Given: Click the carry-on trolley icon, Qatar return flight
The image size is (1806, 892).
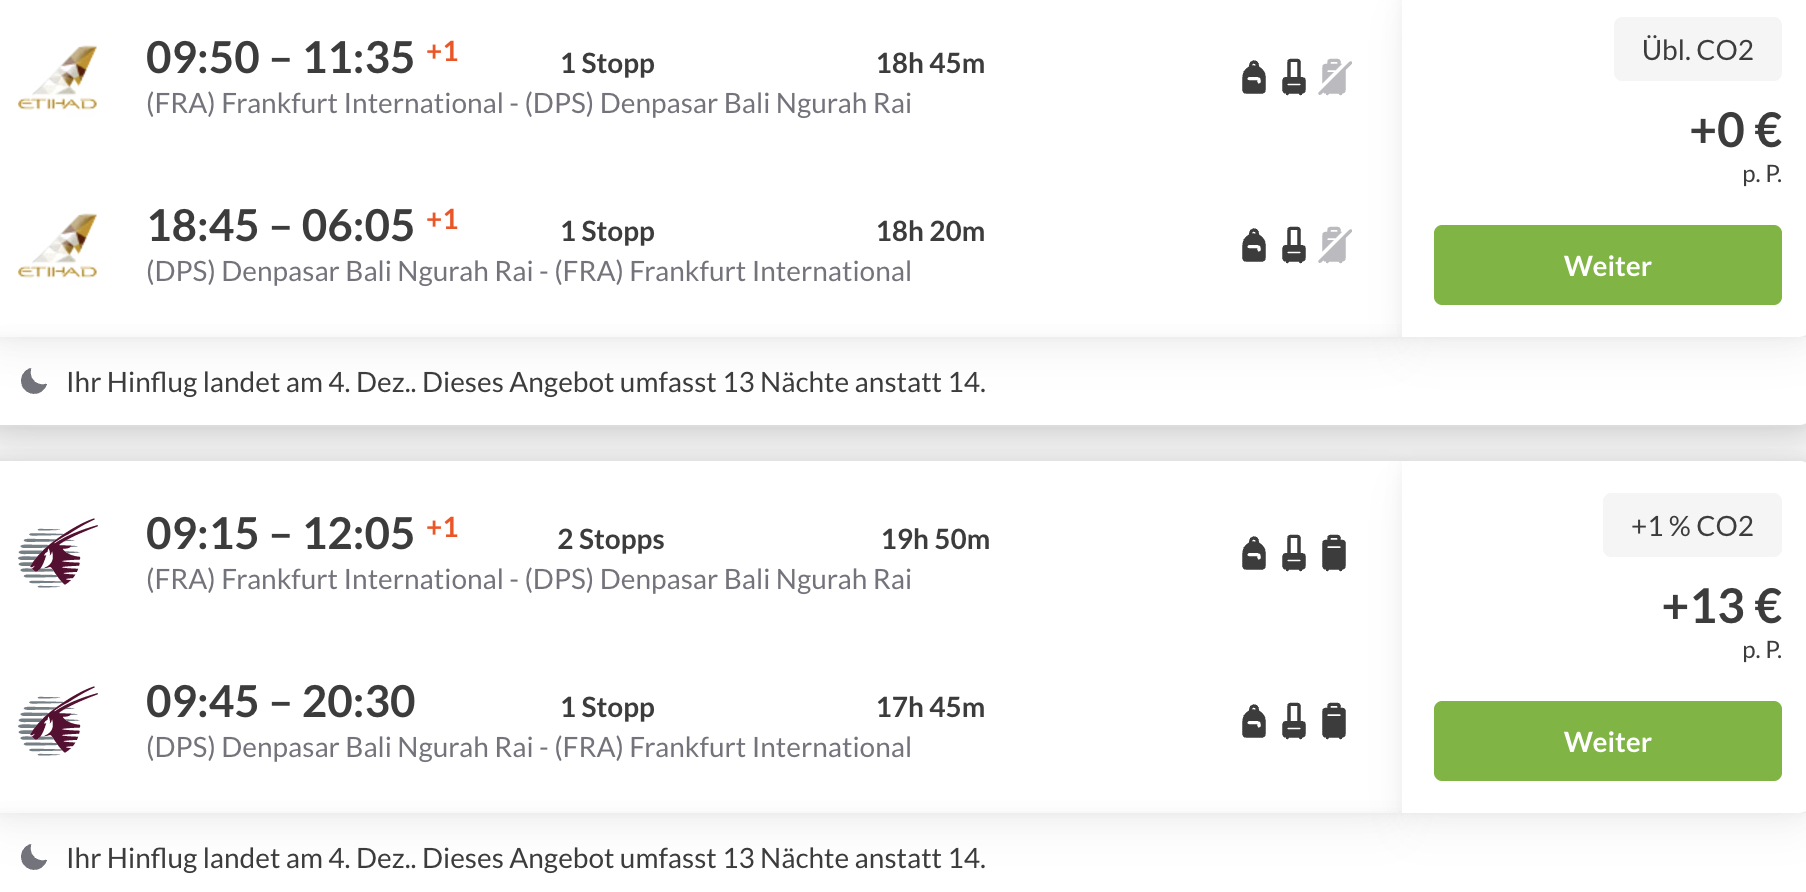Looking at the screenshot, I should click(1294, 721).
